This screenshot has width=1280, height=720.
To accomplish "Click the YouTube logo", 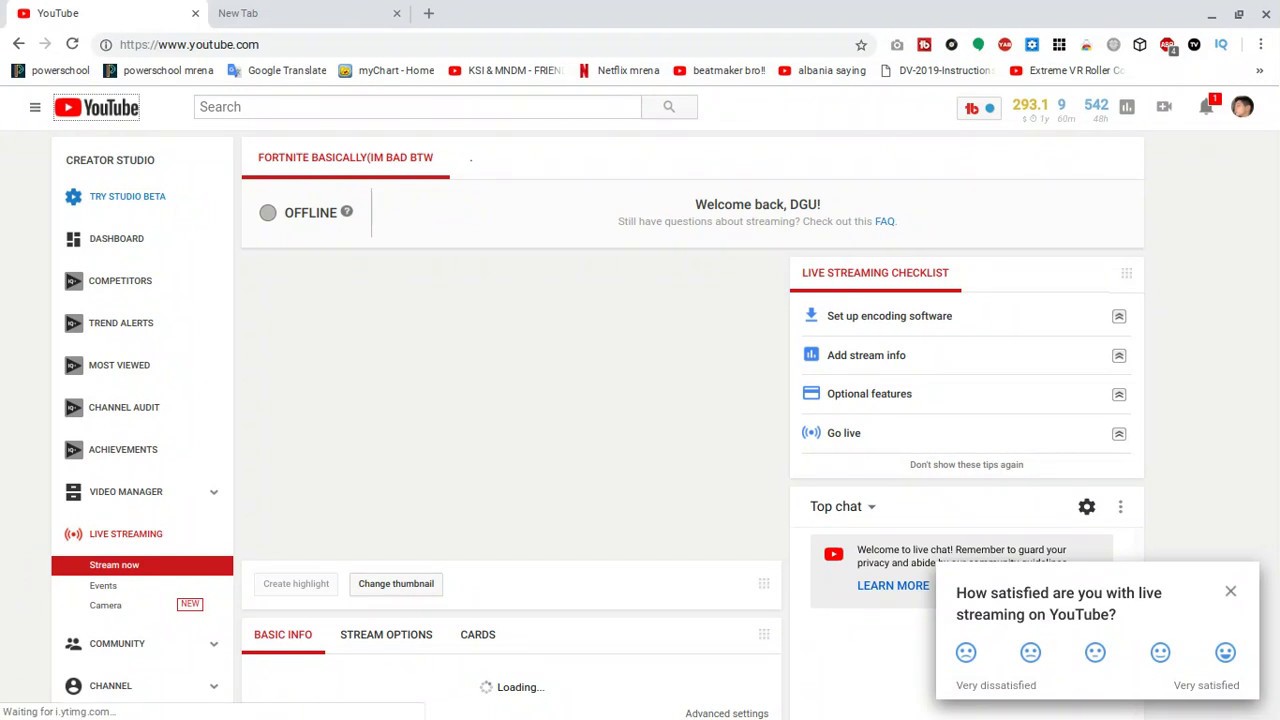I will [96, 107].
